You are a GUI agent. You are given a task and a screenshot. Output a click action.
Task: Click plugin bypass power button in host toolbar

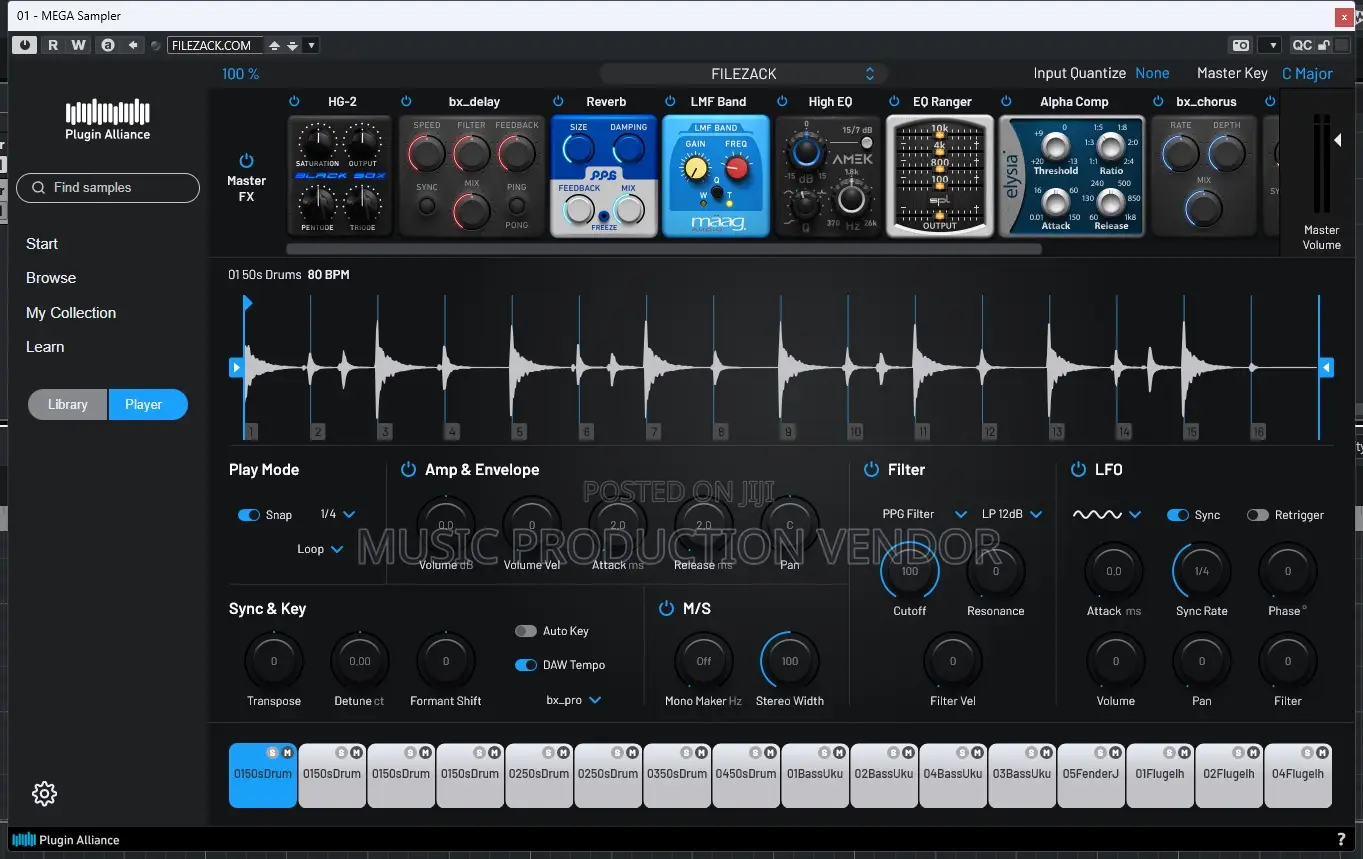coord(25,45)
